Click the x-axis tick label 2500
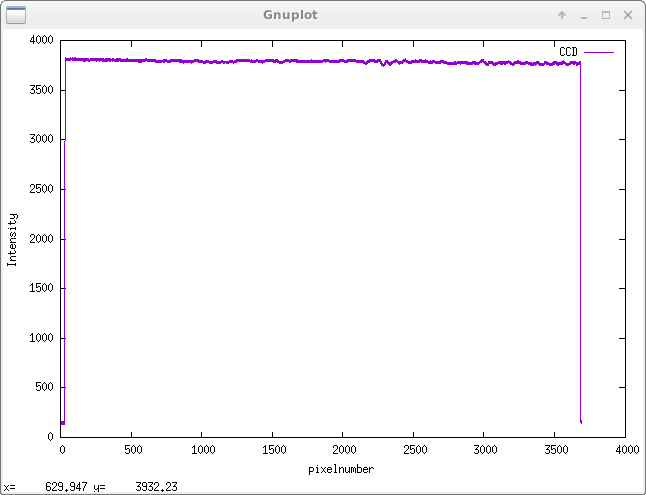 pos(415,450)
